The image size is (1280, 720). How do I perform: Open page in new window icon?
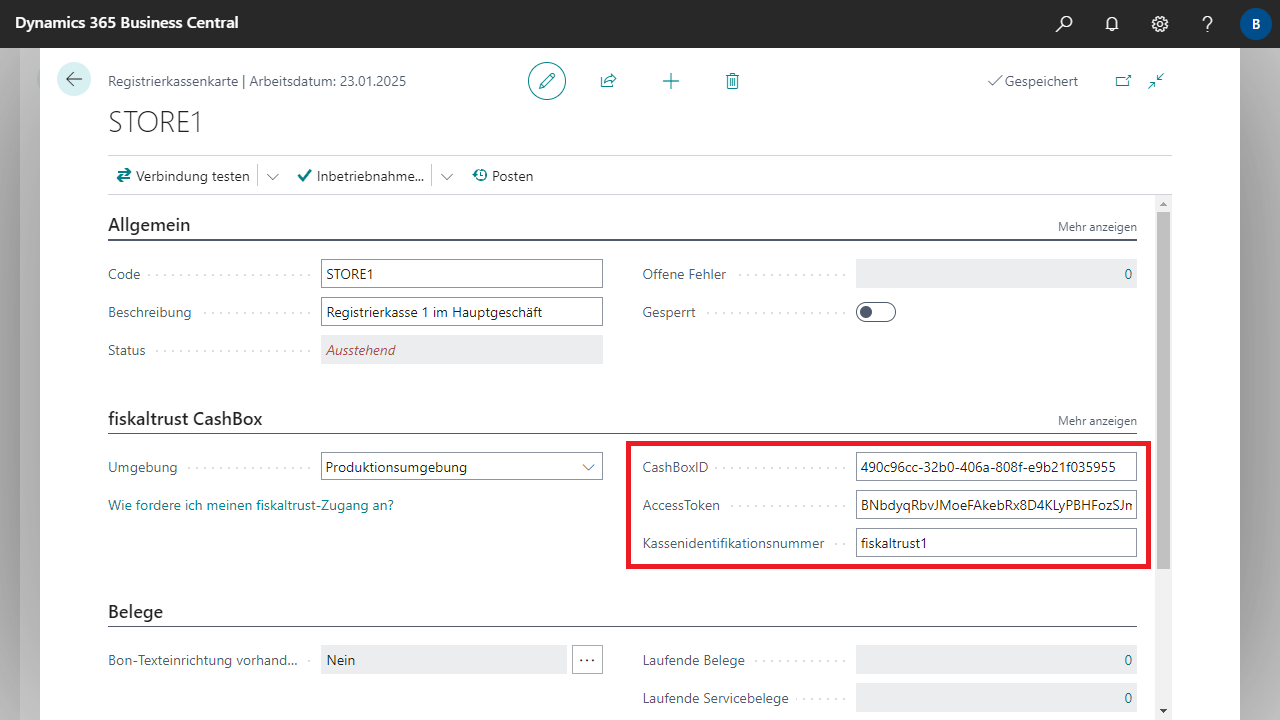pyautogui.click(x=1123, y=81)
